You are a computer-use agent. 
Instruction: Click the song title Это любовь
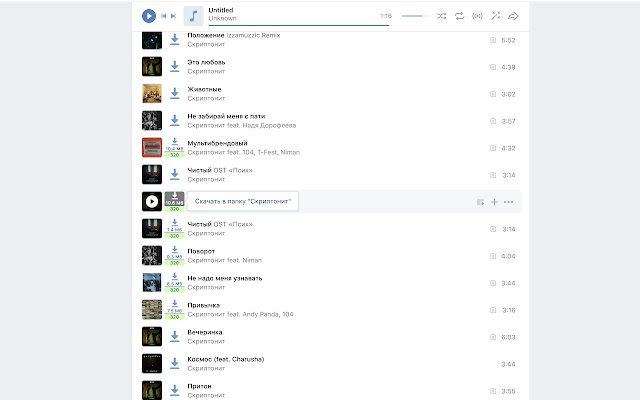click(x=206, y=62)
